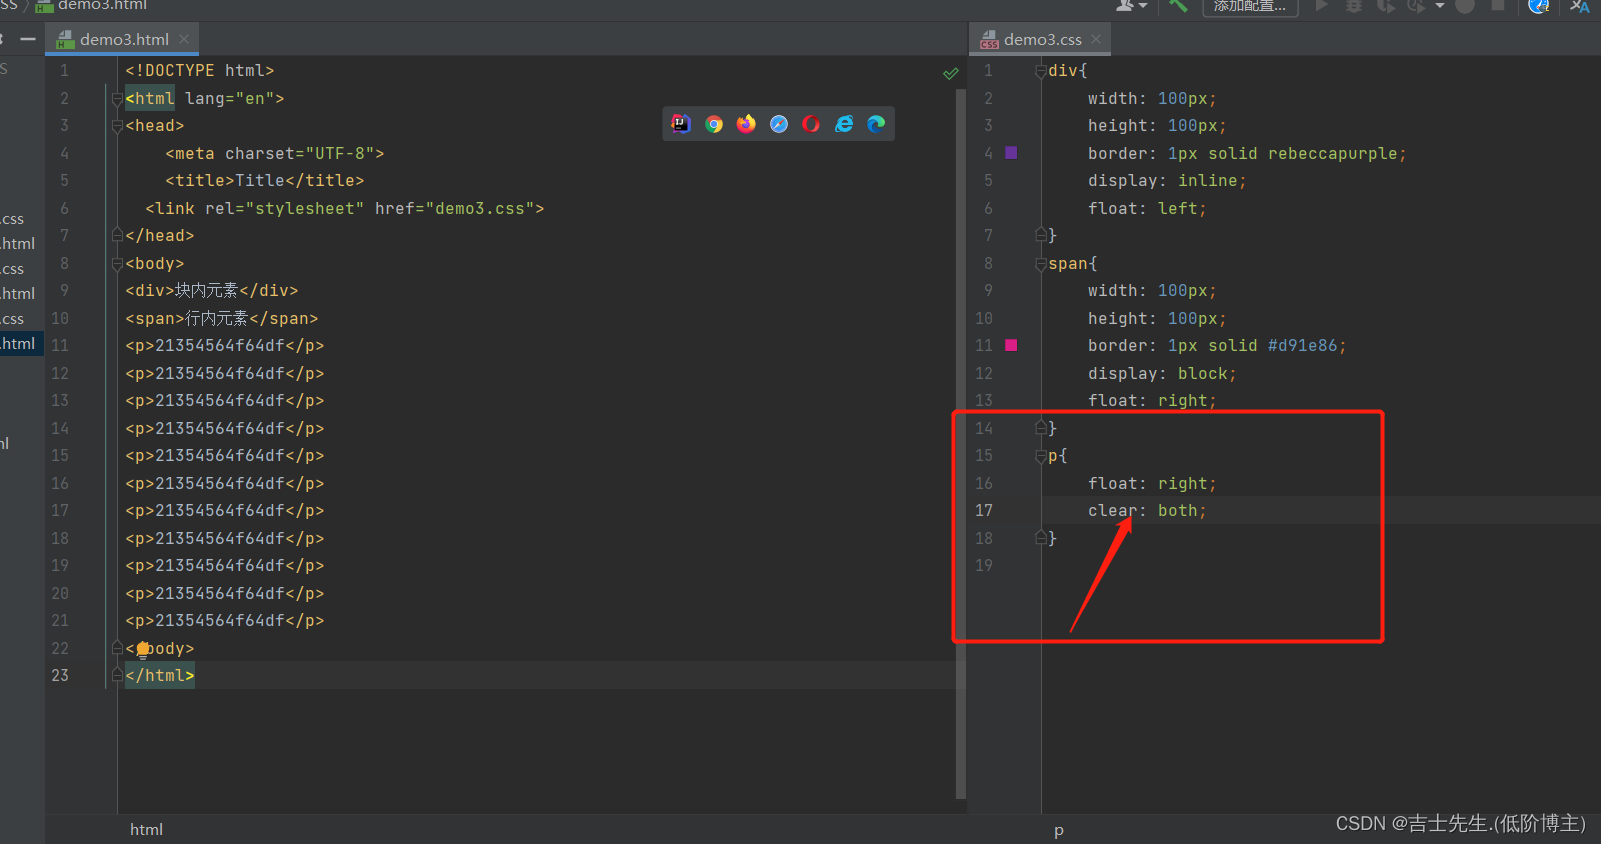The height and width of the screenshot is (844, 1601).
Task: Open page in Edge browser icon
Action: coord(876,124)
